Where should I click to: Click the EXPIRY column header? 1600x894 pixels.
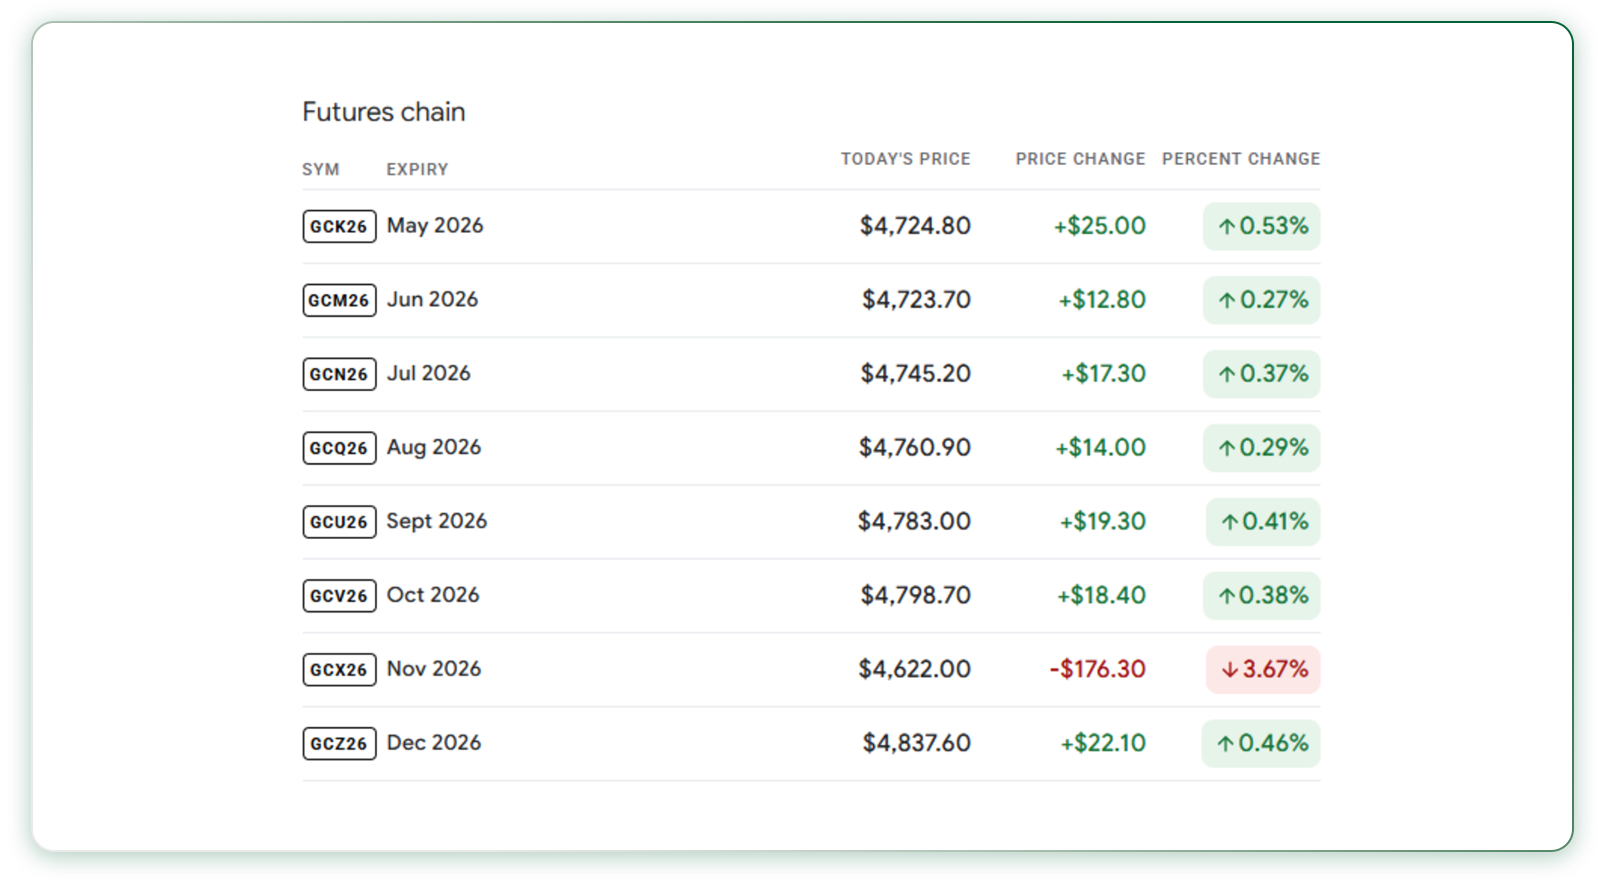click(417, 170)
